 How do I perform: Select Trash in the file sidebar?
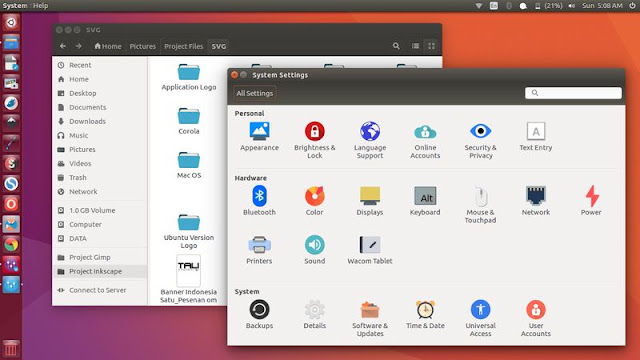(100, 178)
